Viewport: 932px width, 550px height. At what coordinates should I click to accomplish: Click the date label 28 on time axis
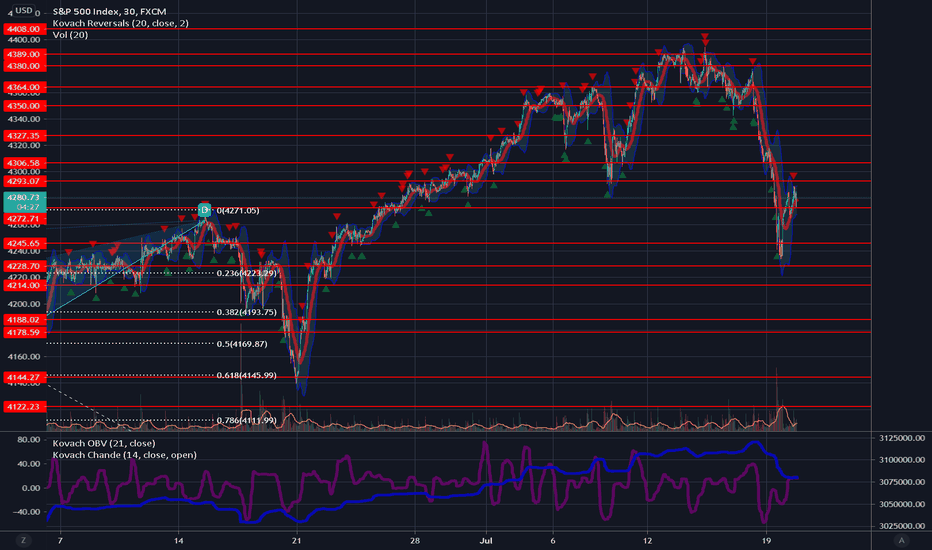415,540
